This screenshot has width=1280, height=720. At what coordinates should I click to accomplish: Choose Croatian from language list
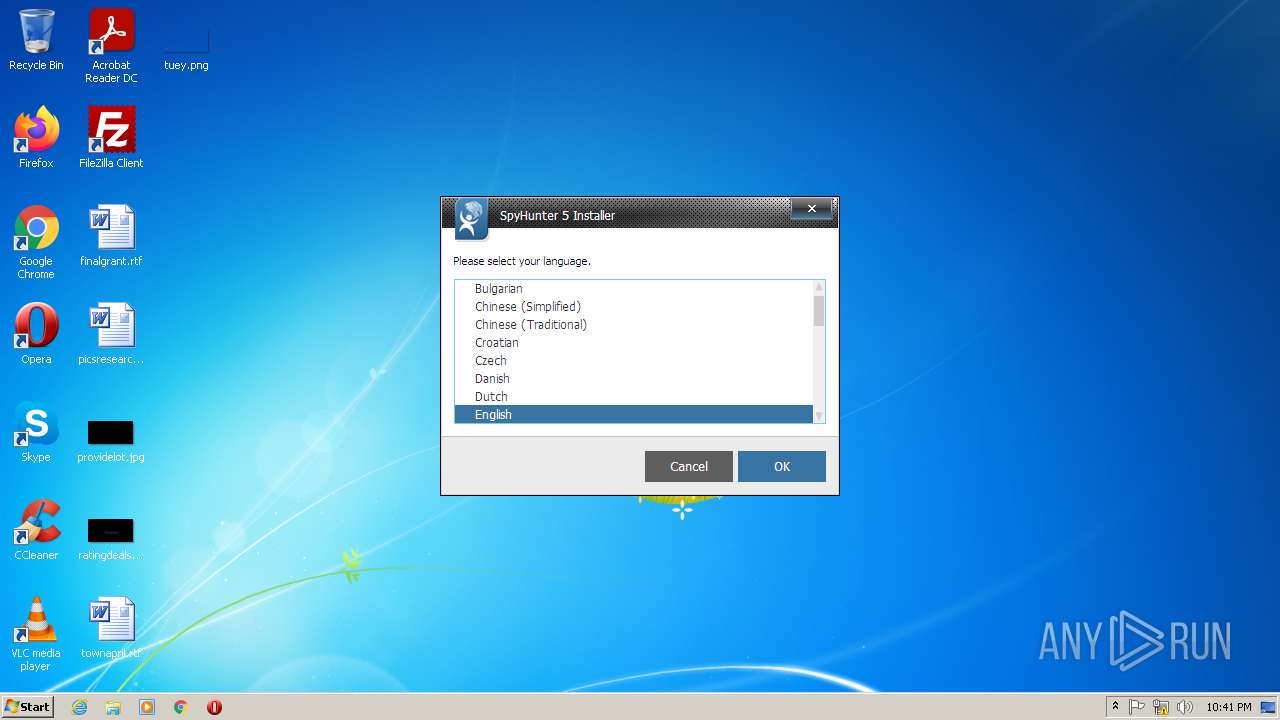point(634,343)
